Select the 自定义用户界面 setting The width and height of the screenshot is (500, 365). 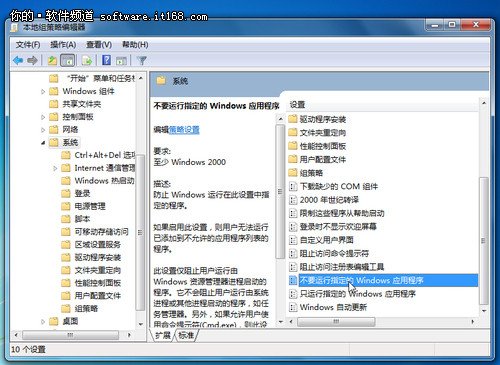click(326, 240)
